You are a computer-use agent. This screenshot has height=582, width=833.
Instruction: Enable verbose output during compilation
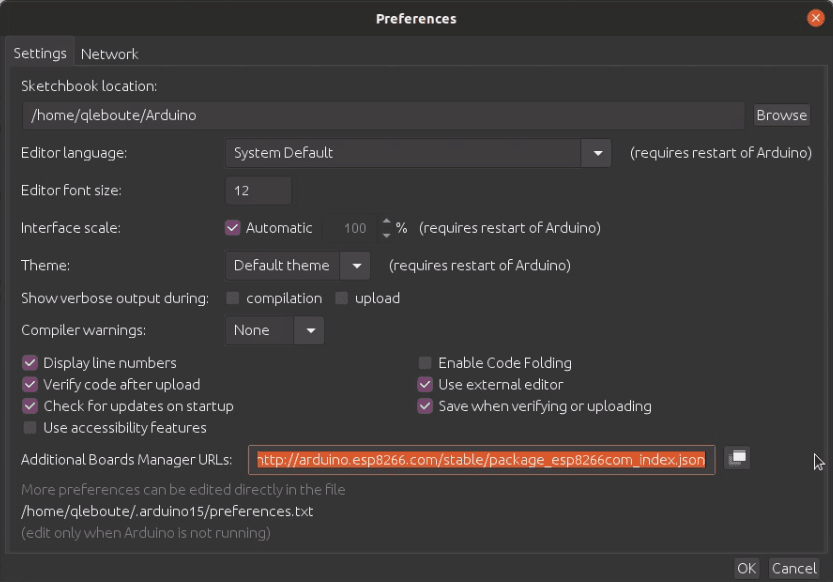point(233,298)
